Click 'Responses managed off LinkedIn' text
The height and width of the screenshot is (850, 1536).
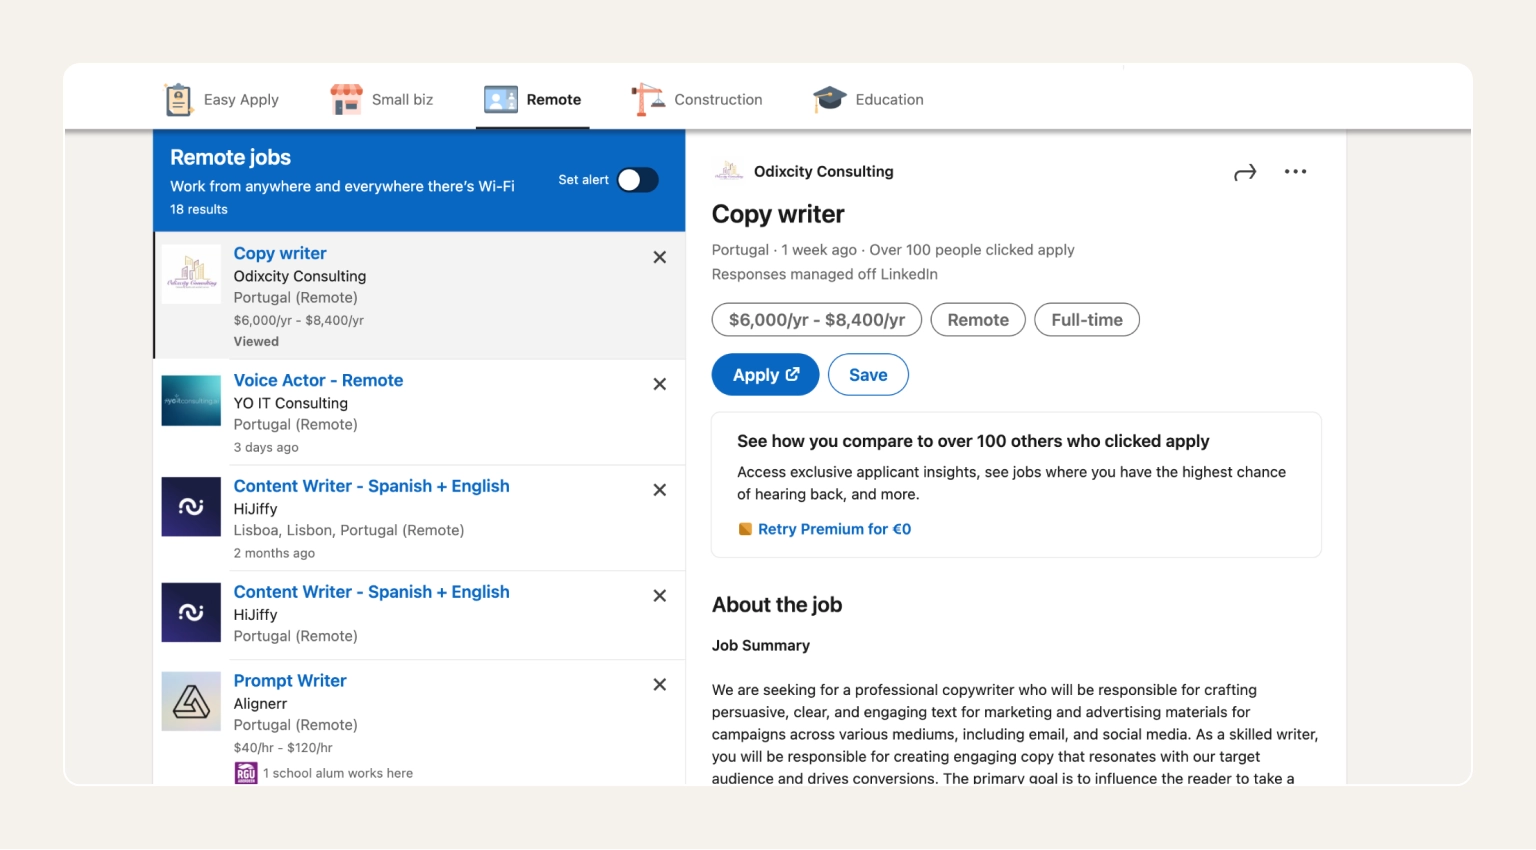pyautogui.click(x=825, y=274)
